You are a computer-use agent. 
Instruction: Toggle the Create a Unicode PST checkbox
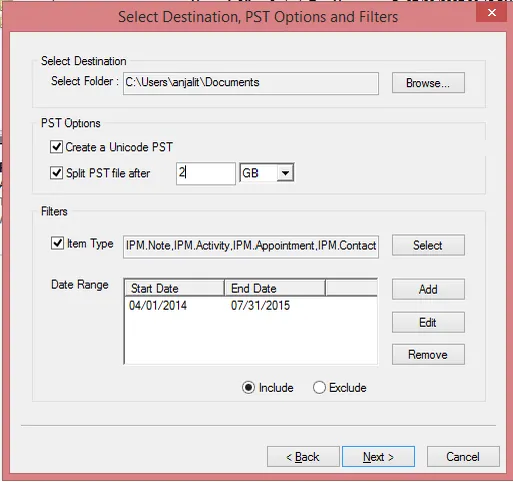pyautogui.click(x=56, y=147)
